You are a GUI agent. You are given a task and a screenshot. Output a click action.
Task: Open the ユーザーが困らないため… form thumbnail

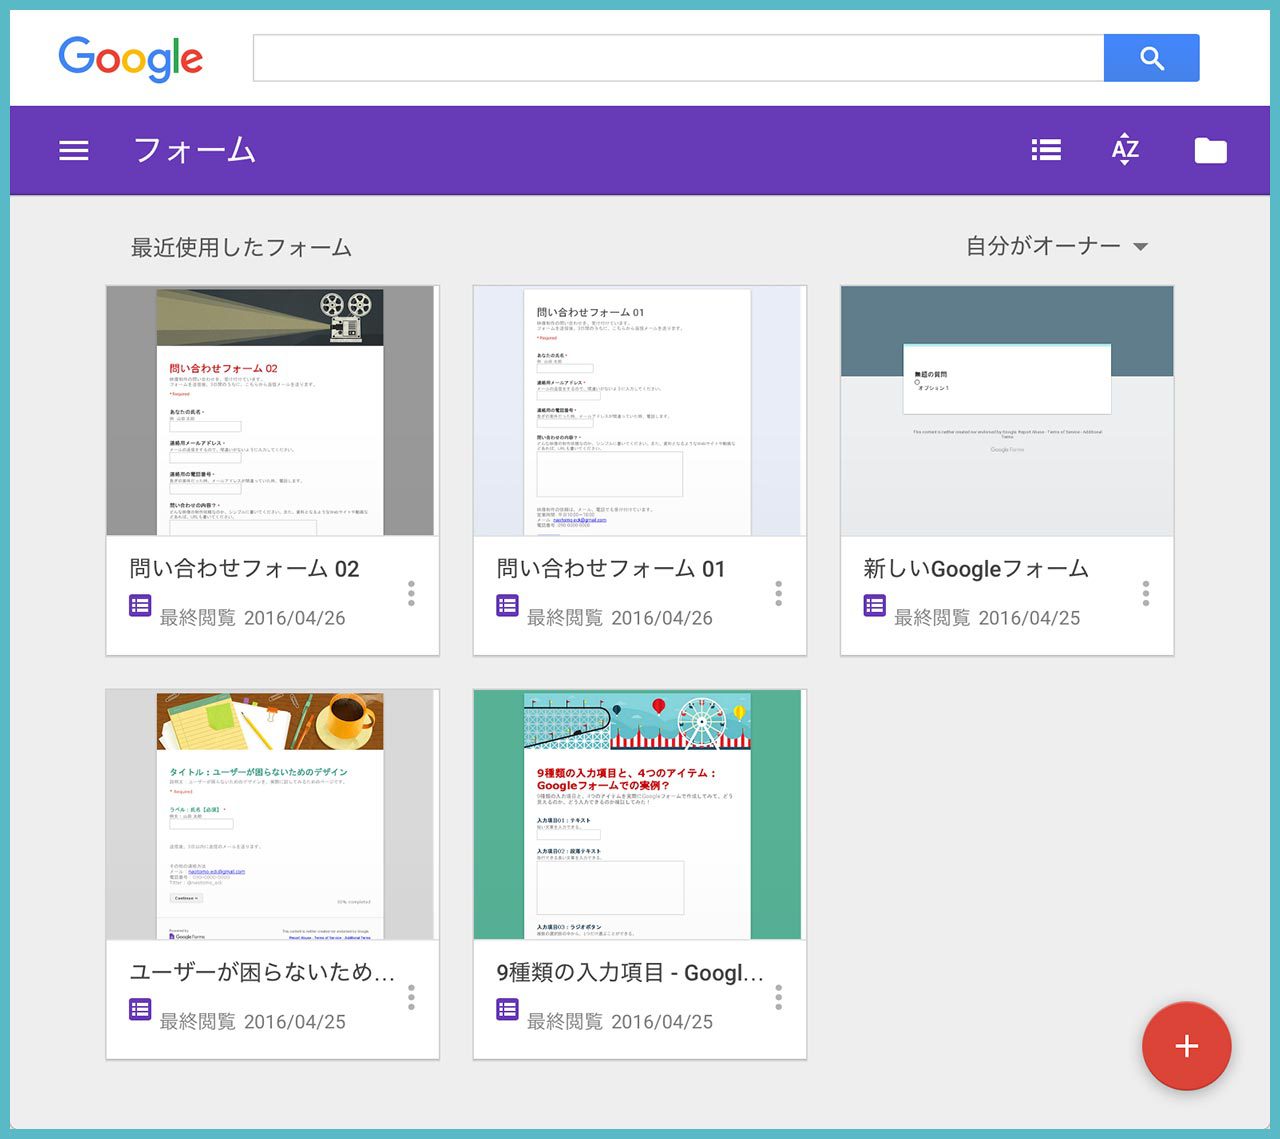(271, 814)
